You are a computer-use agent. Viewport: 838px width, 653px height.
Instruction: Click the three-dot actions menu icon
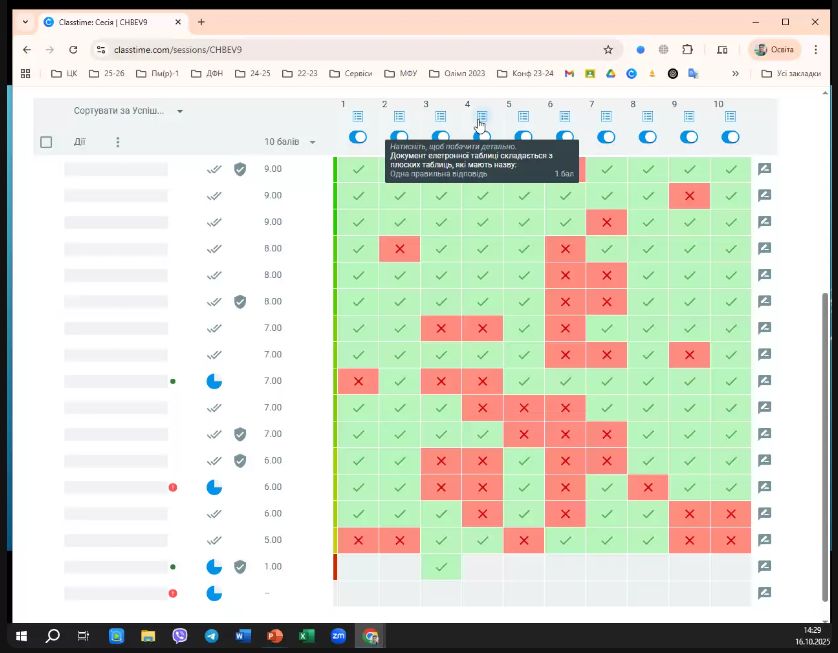(117, 142)
